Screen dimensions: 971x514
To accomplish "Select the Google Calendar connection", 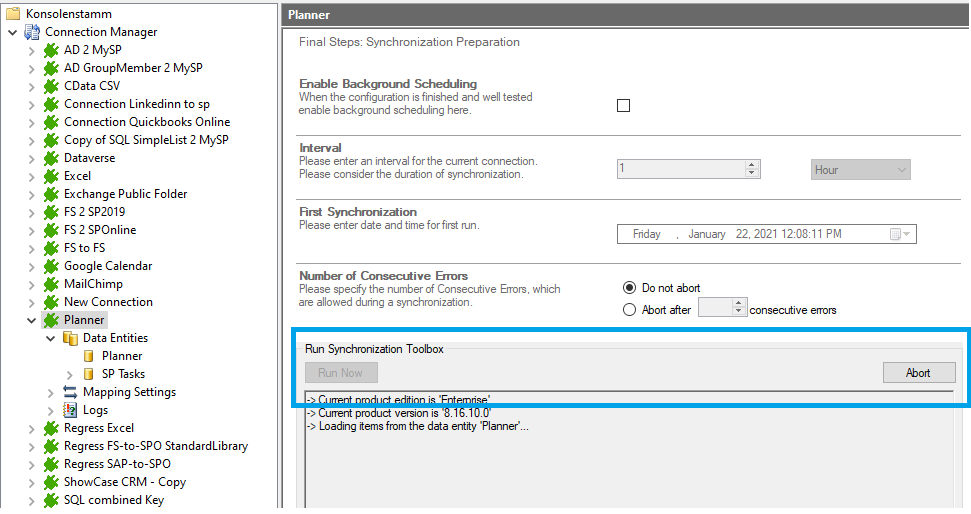I will pyautogui.click(x=108, y=266).
